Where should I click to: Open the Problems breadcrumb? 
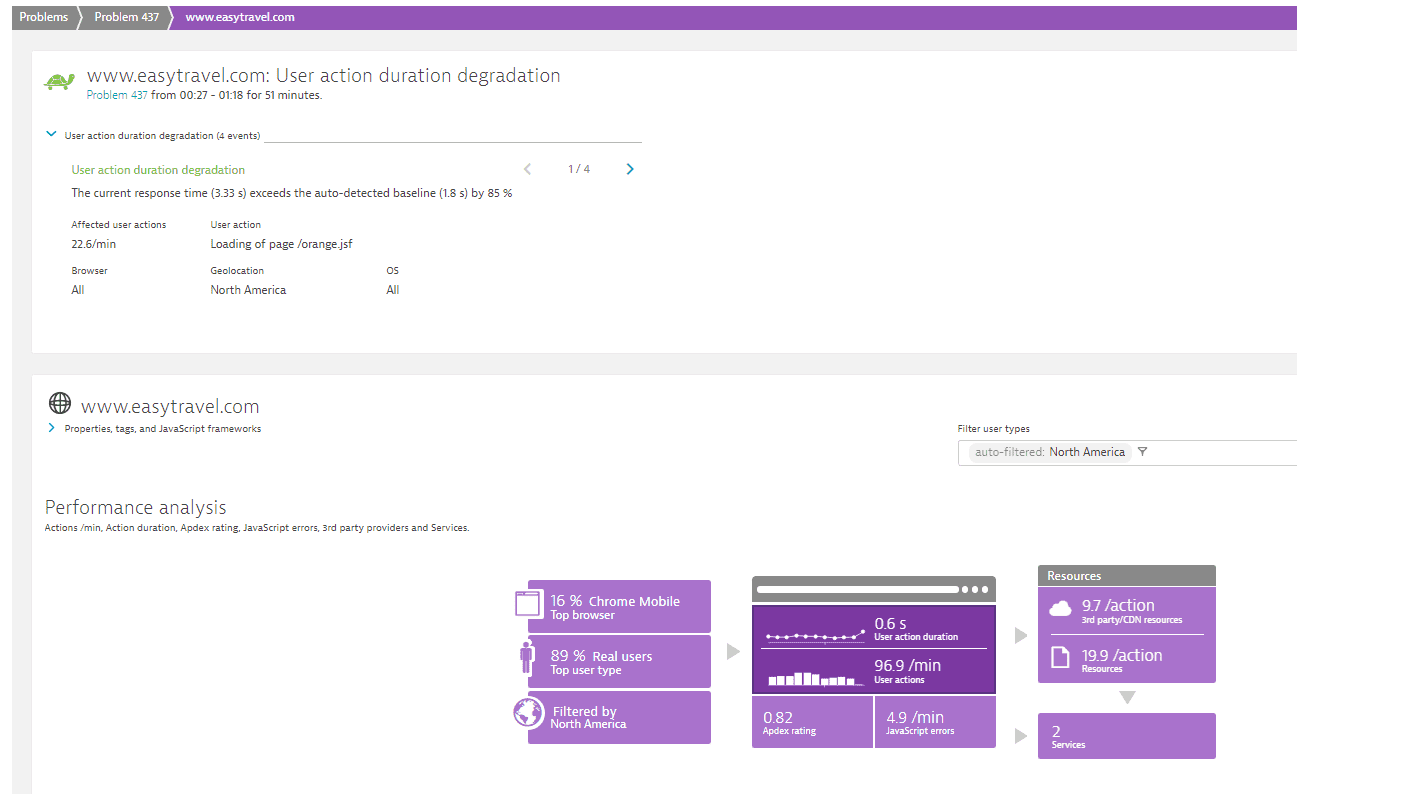pyautogui.click(x=44, y=17)
